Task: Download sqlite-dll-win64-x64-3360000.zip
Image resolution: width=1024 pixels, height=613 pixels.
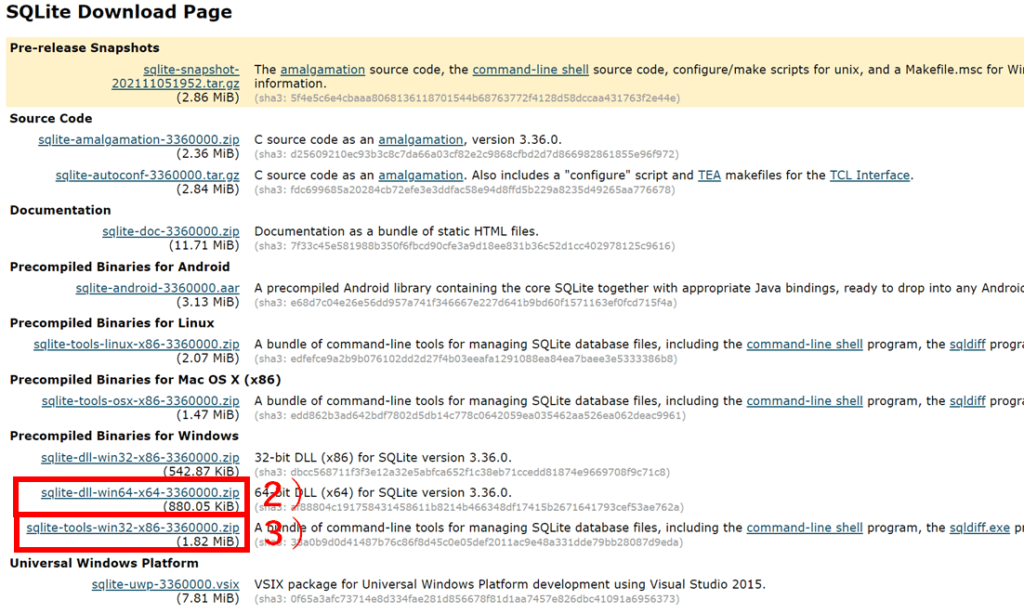Action: 140,493
